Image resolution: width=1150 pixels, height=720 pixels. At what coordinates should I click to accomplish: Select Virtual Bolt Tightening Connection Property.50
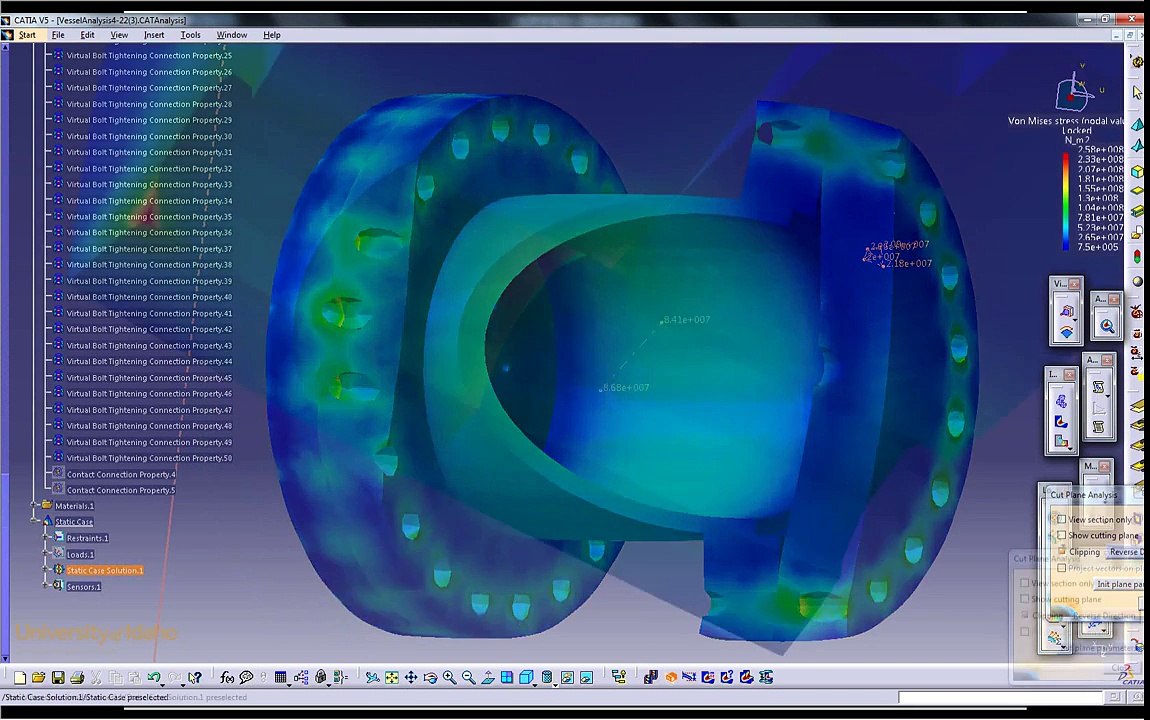point(149,458)
